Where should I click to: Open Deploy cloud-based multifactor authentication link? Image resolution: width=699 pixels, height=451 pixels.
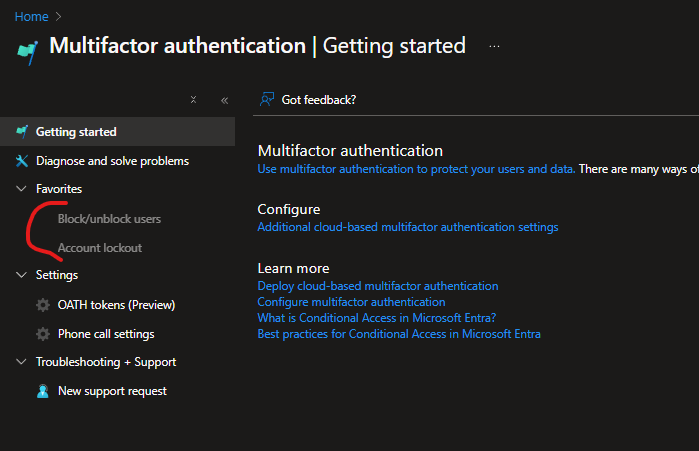tap(378, 286)
